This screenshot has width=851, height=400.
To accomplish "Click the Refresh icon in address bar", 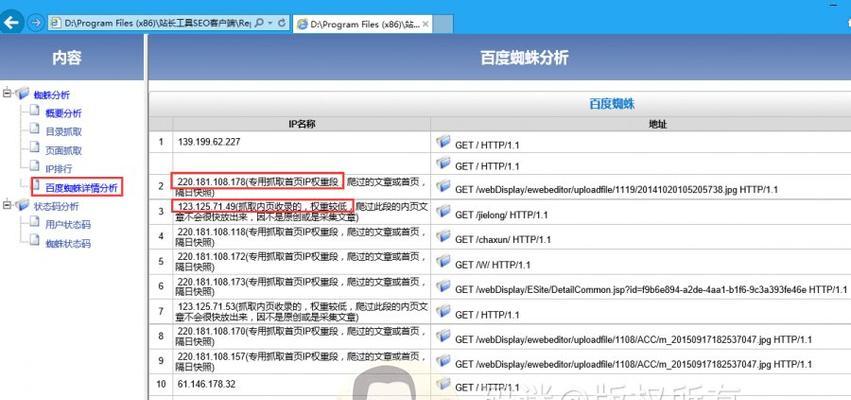I will pyautogui.click(x=282, y=23).
